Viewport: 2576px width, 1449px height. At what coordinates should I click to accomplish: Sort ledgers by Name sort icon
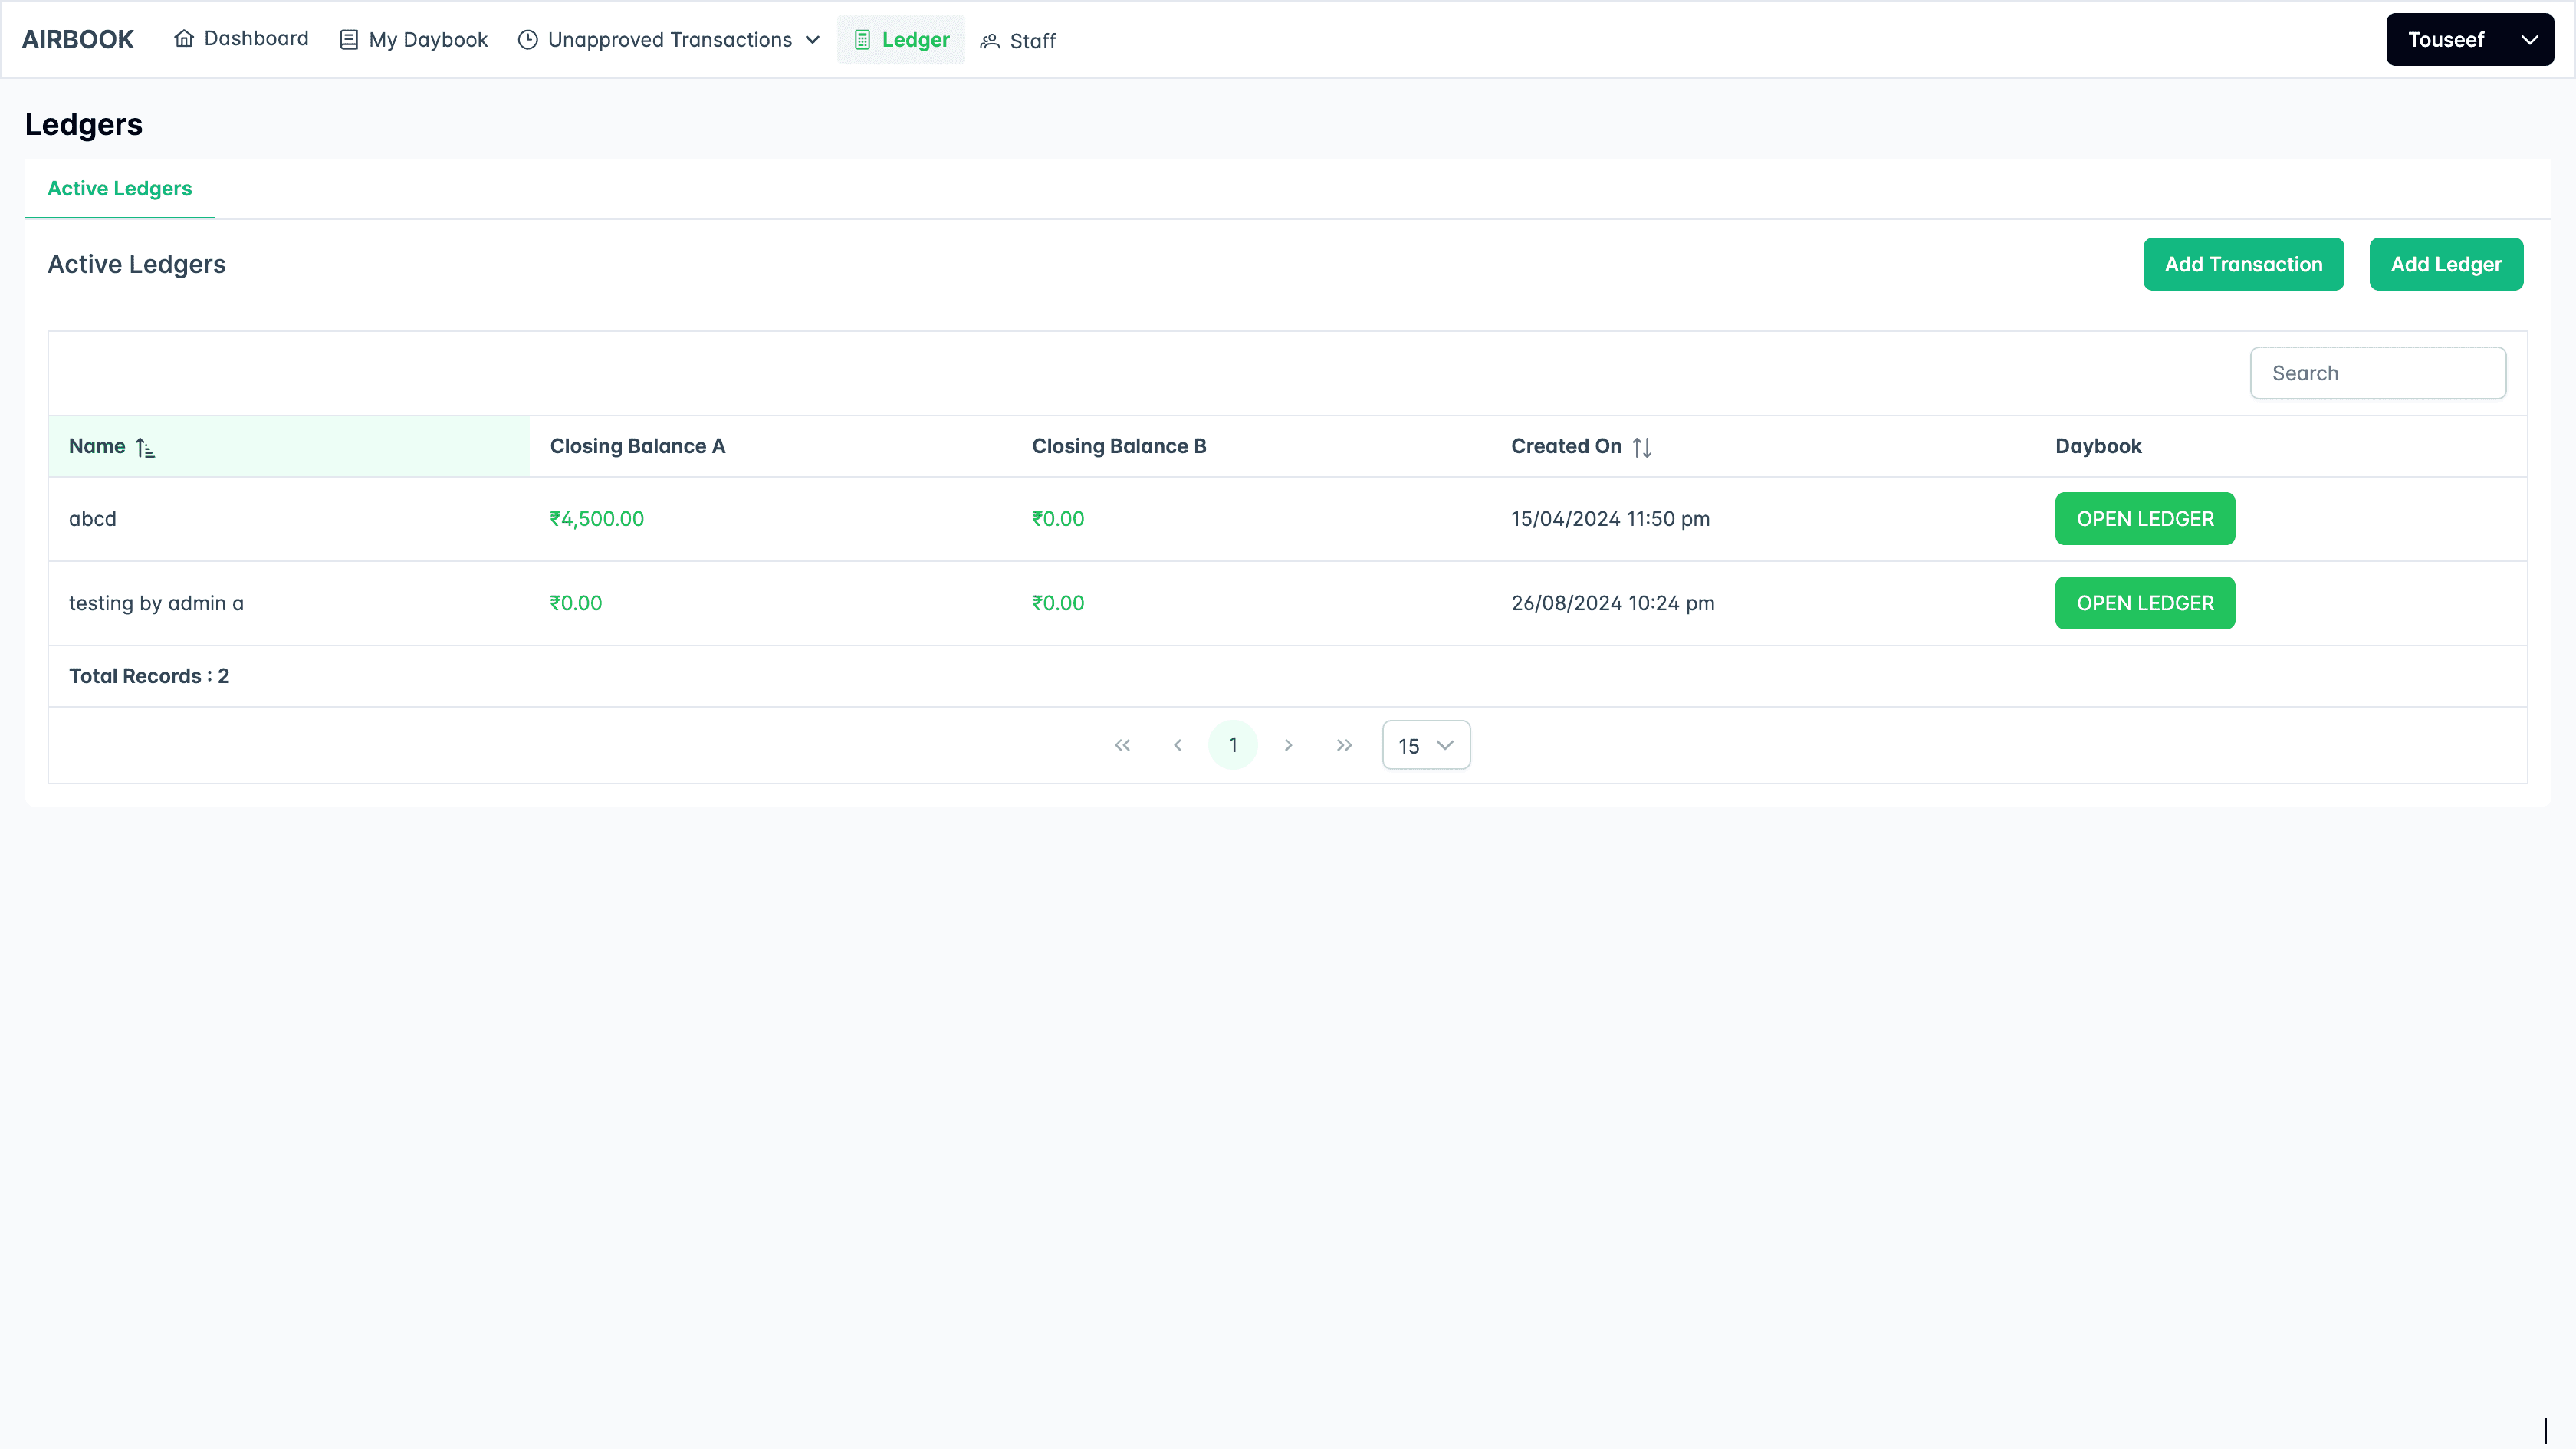(146, 447)
